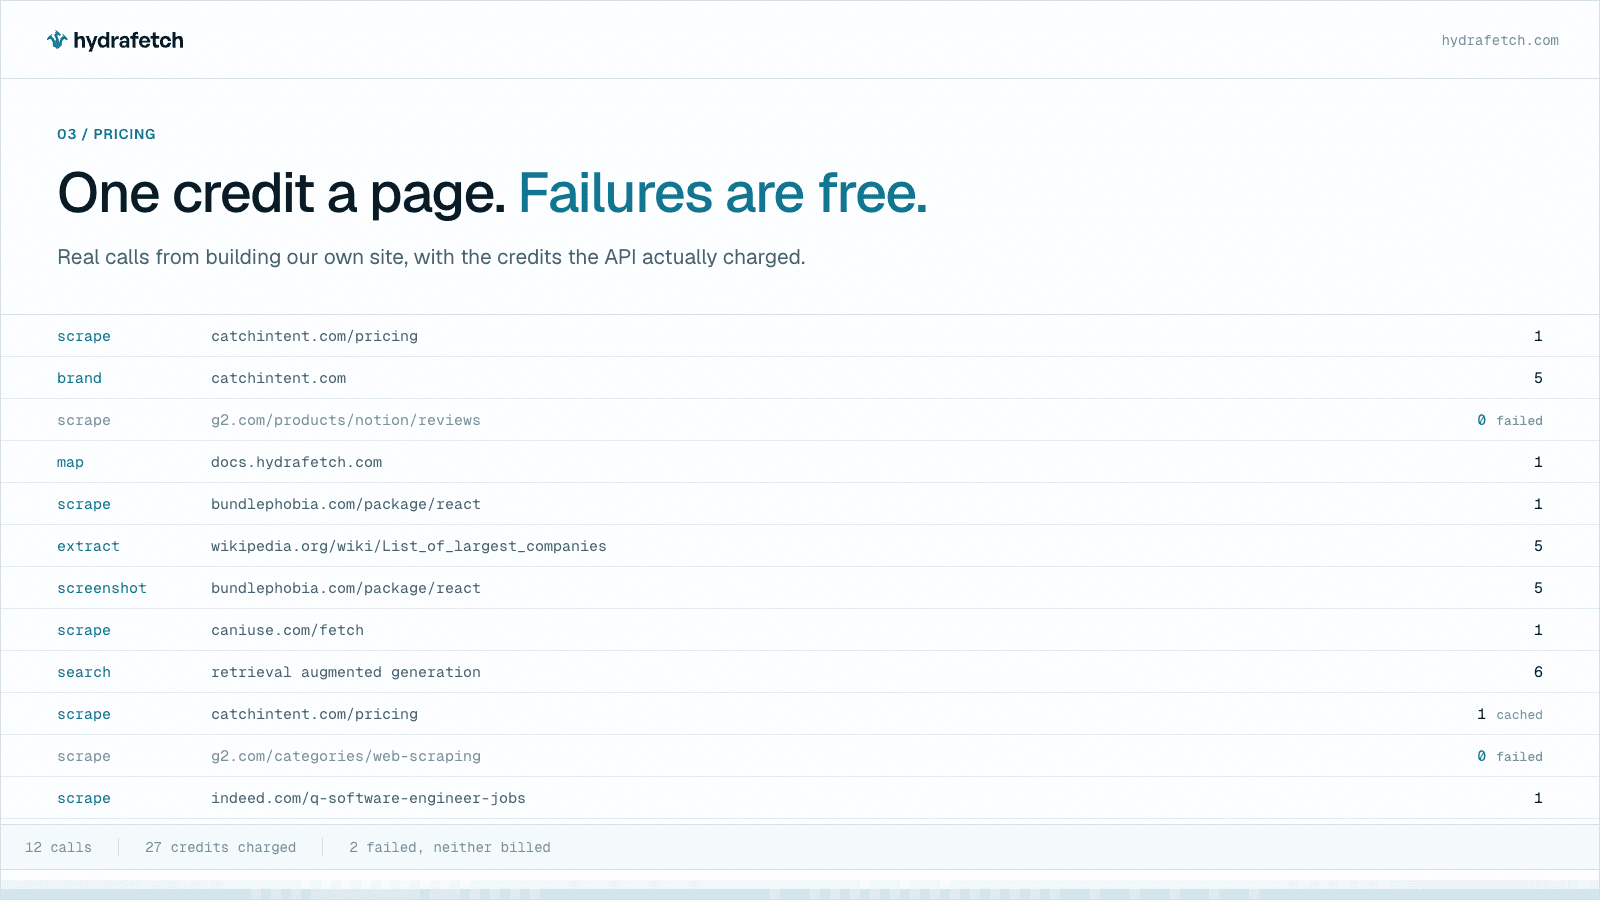Click credit value 1 in map row

pos(1538,462)
